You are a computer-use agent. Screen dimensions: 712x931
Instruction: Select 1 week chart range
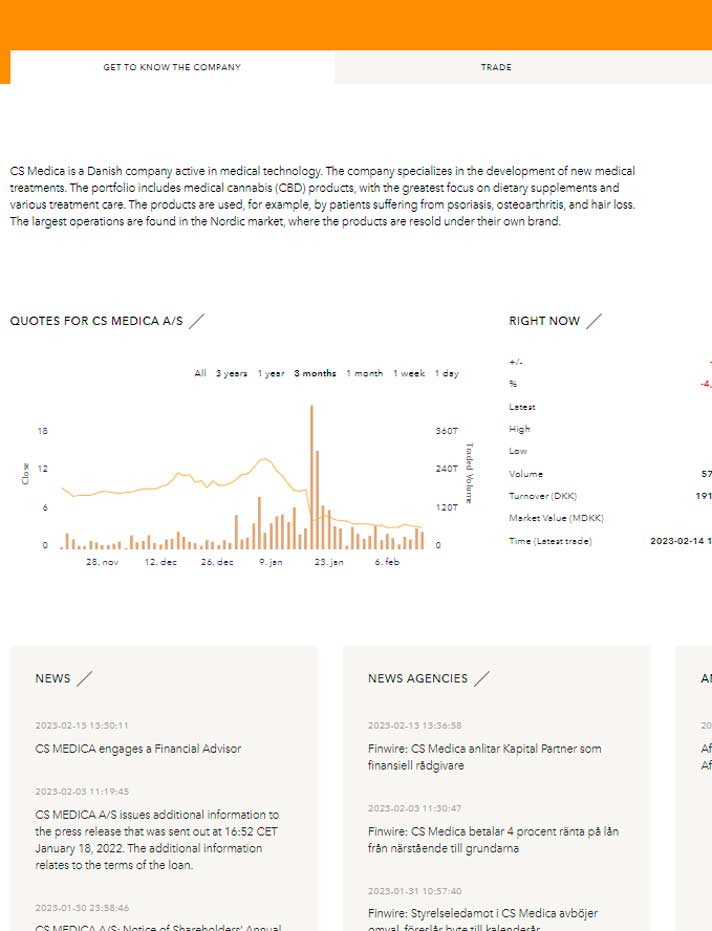click(x=409, y=373)
